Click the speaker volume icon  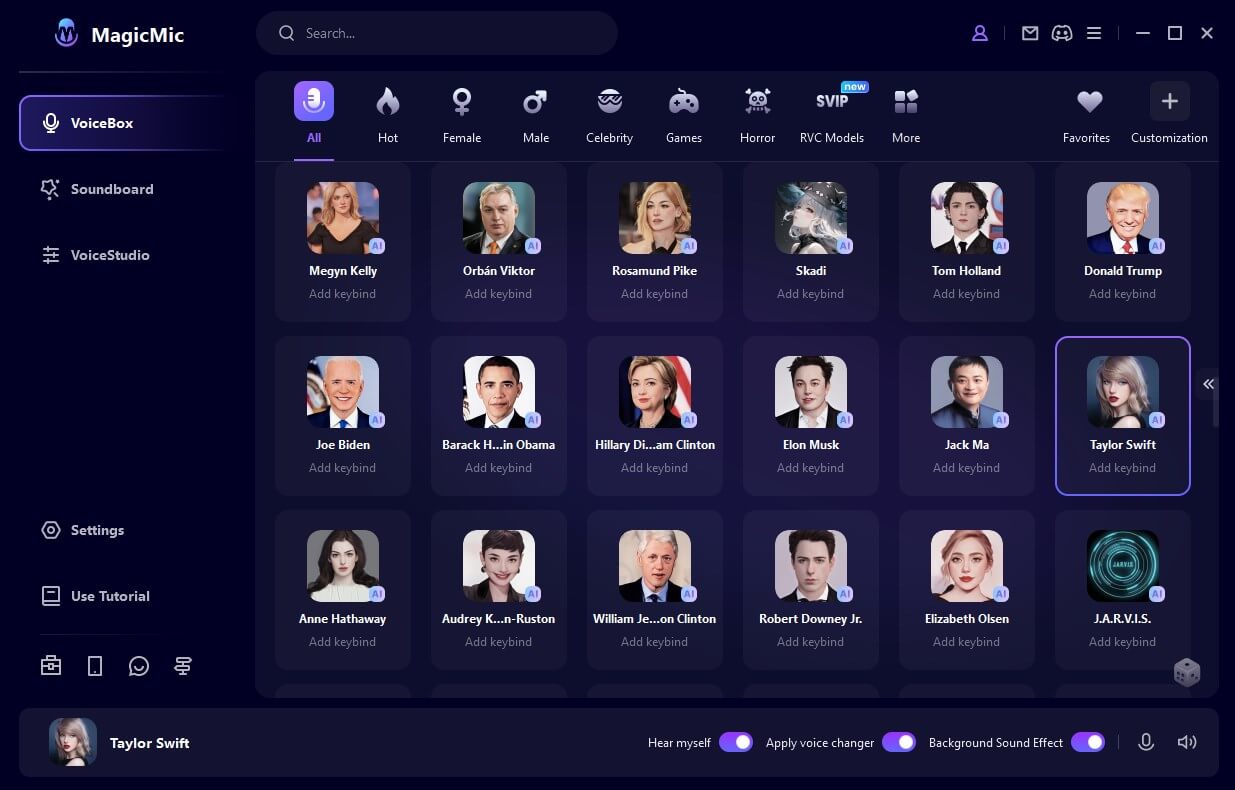(x=1187, y=742)
